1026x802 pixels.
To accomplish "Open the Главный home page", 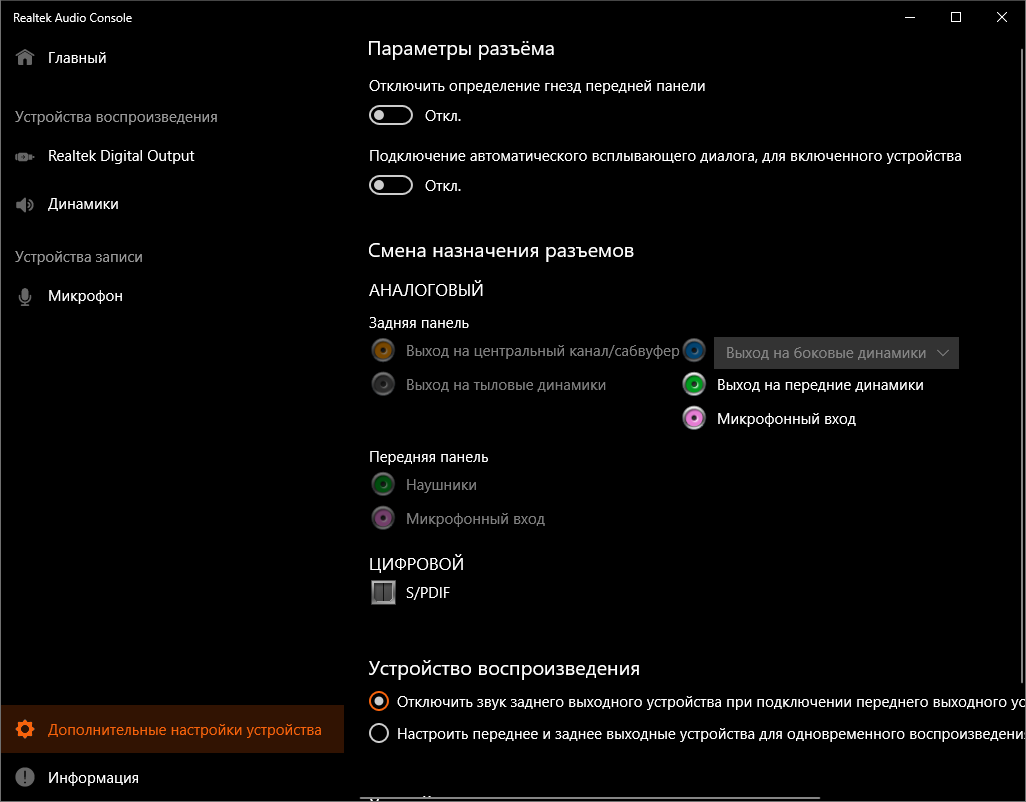I will [x=77, y=58].
